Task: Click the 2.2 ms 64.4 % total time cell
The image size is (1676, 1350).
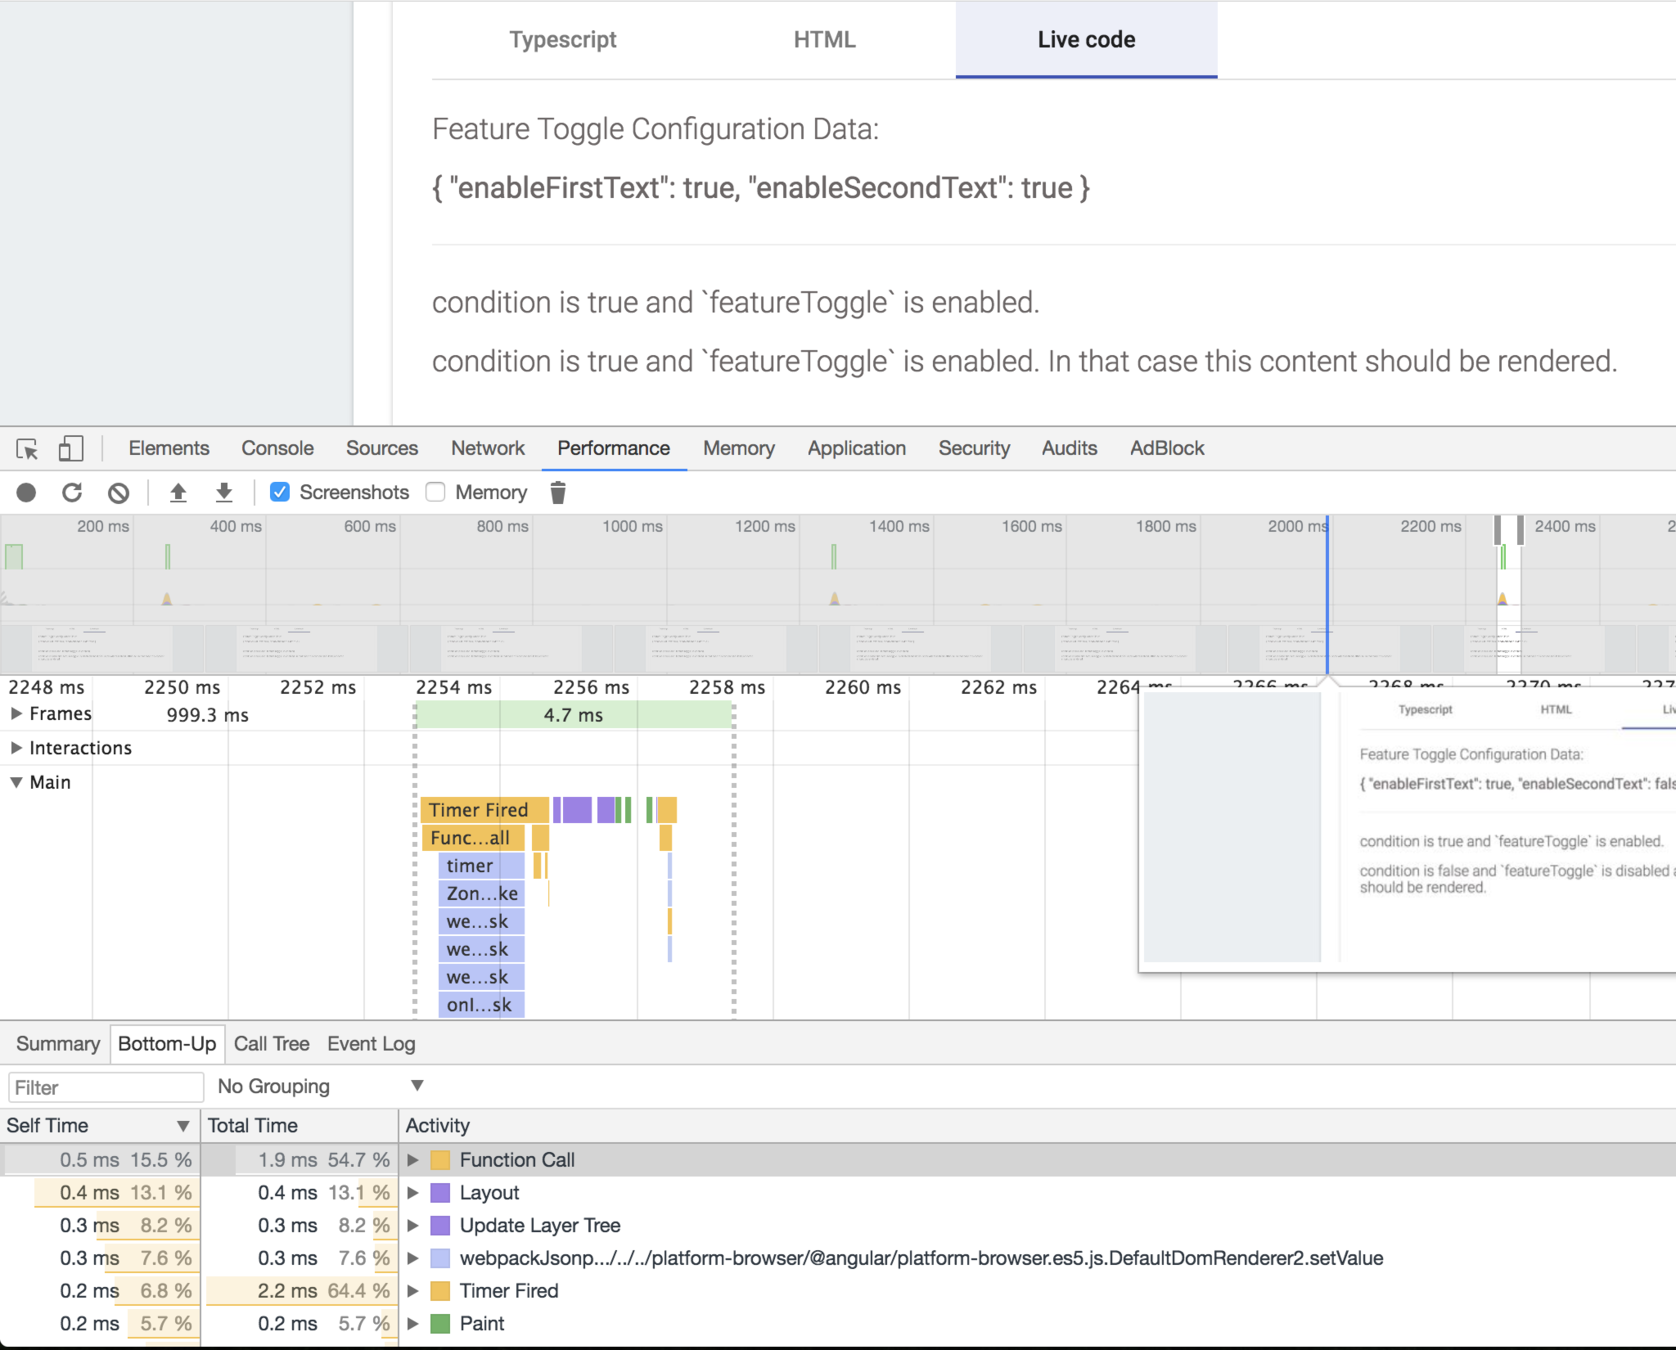Action: point(300,1291)
